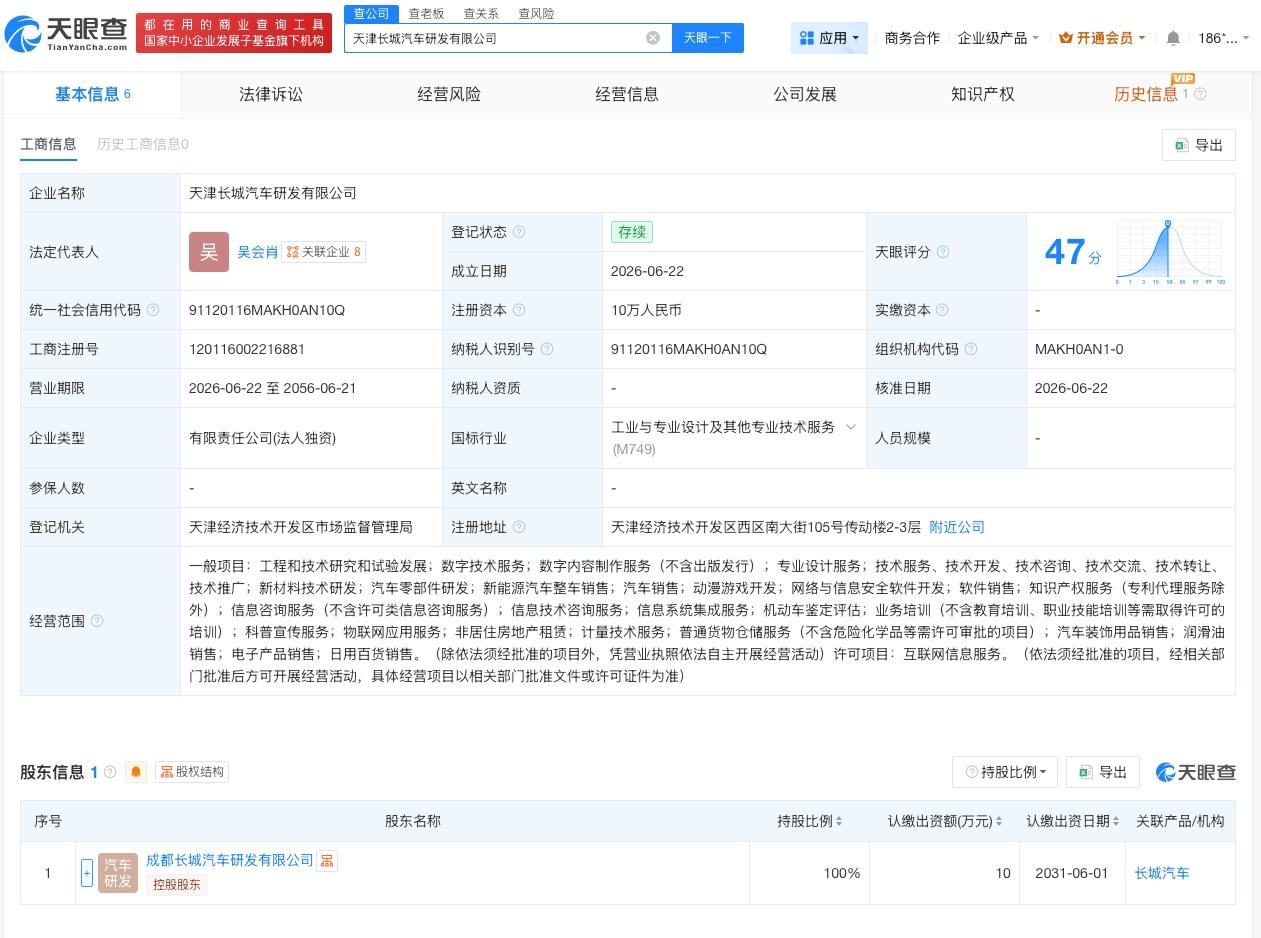
Task: Click help icon beside 天眼评分
Action: coord(942,252)
